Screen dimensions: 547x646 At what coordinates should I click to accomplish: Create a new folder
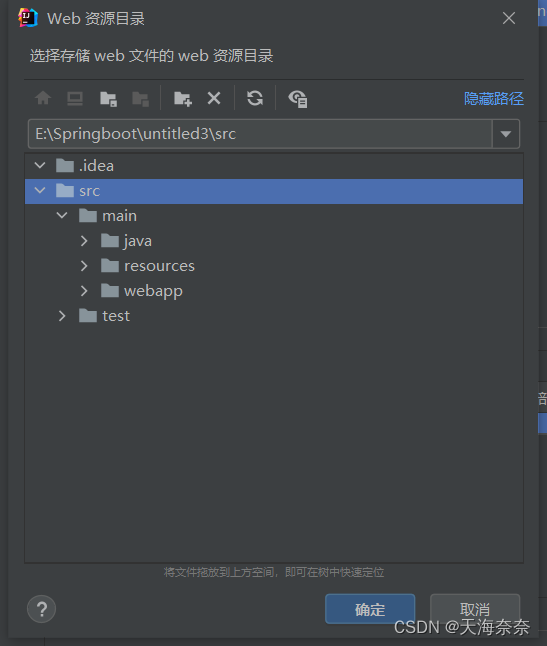(182, 99)
